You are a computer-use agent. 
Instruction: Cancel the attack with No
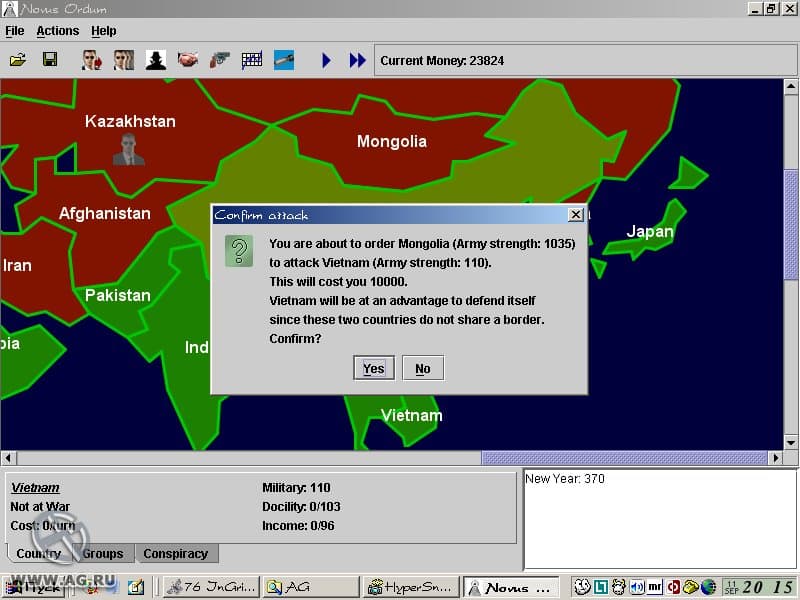(x=423, y=368)
